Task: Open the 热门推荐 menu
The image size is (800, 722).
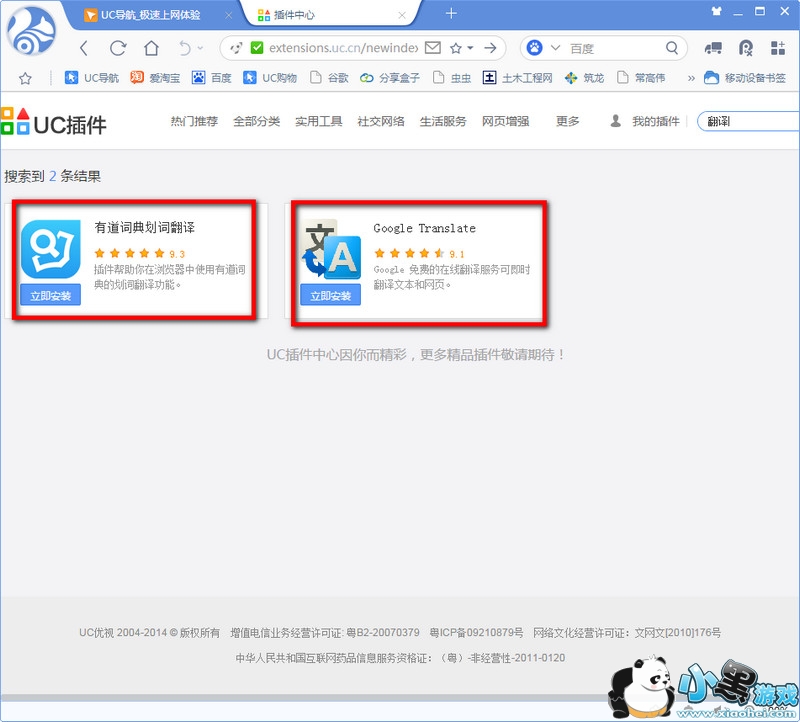Action: pyautogui.click(x=194, y=121)
